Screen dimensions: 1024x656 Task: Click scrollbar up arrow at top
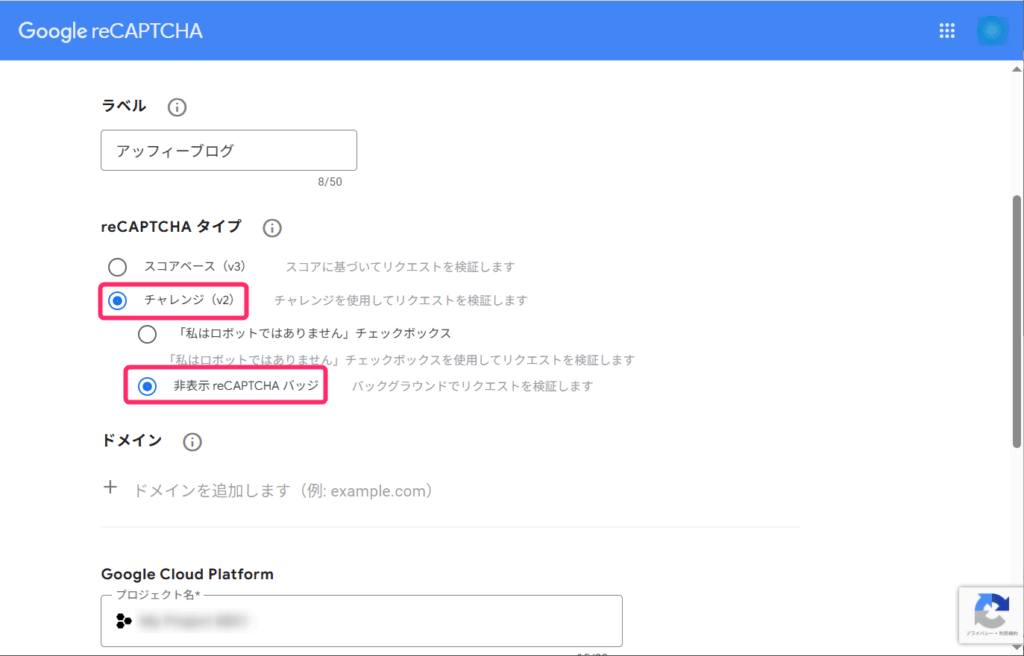click(1017, 69)
